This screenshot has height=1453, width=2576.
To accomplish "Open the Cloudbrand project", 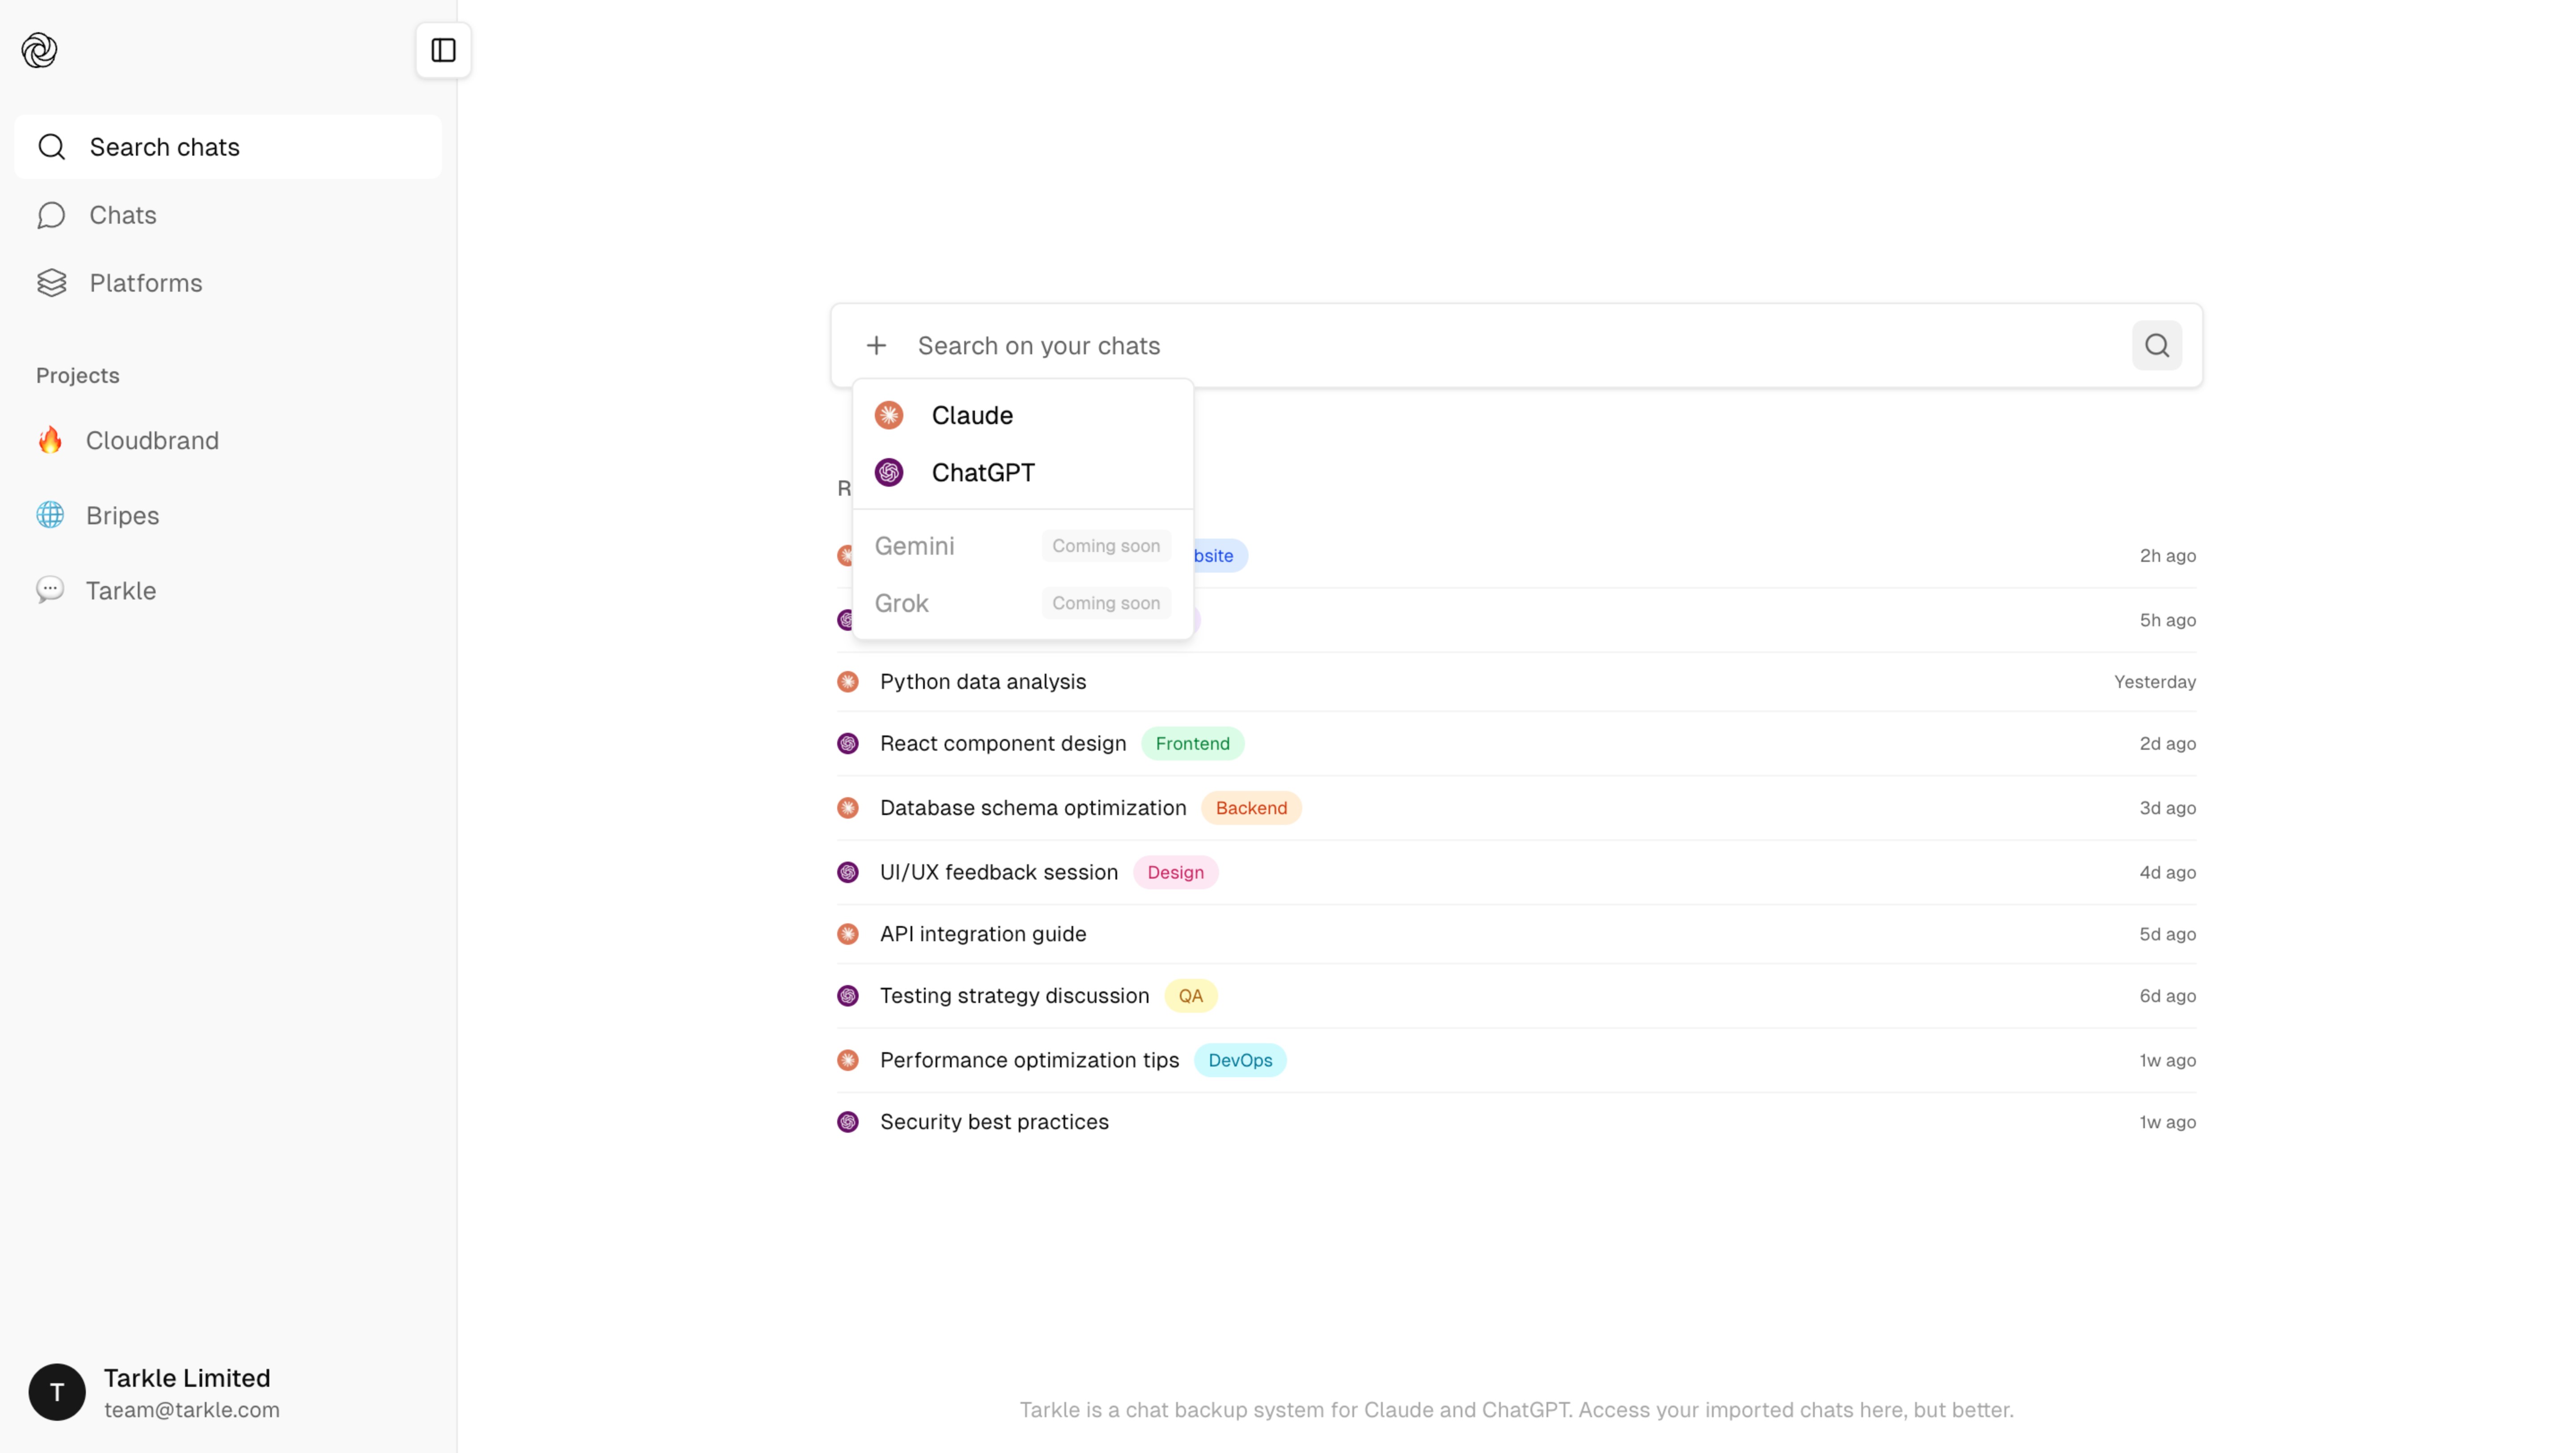I will (x=151, y=440).
